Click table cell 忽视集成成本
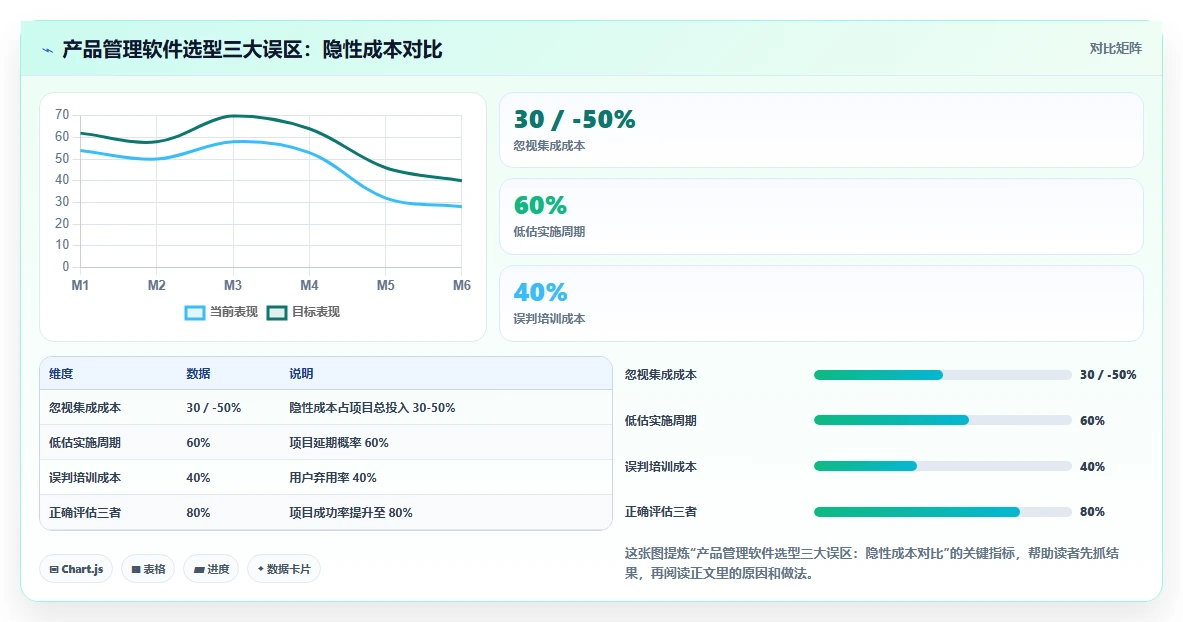This screenshot has height=622, width=1183. pyautogui.click(x=84, y=408)
